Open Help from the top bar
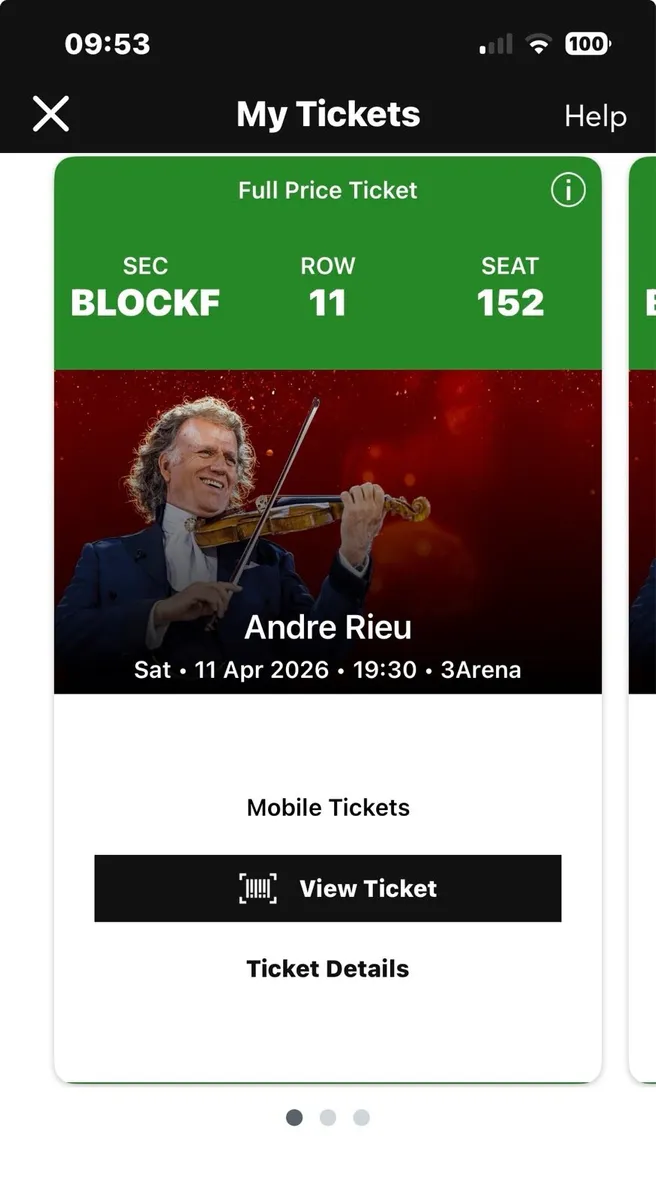The width and height of the screenshot is (656, 1200). 595,116
